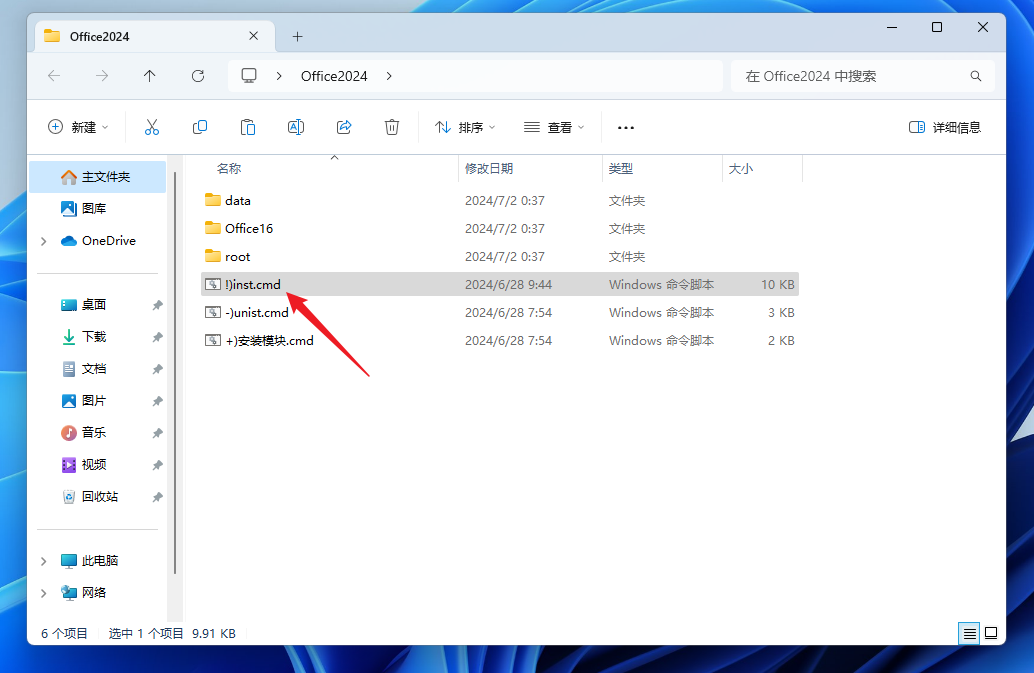This screenshot has width=1034, height=673.
Task: Sort by 类型 column header
Action: pyautogui.click(x=621, y=169)
